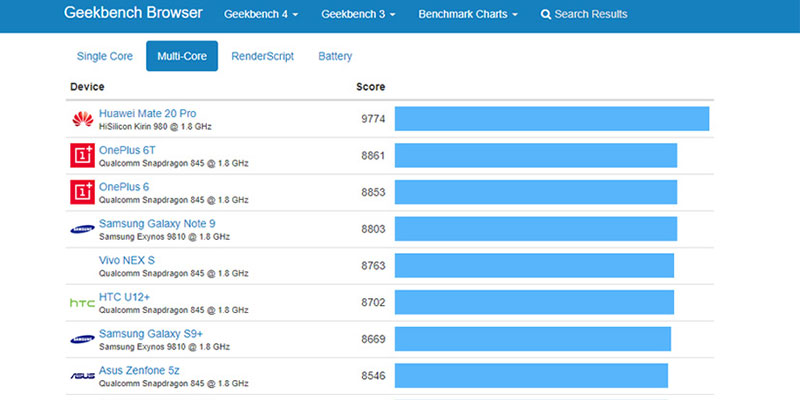The height and width of the screenshot is (400, 800).
Task: Click Snapdragon 845 text under OnePlus 6T
Action: (173, 164)
